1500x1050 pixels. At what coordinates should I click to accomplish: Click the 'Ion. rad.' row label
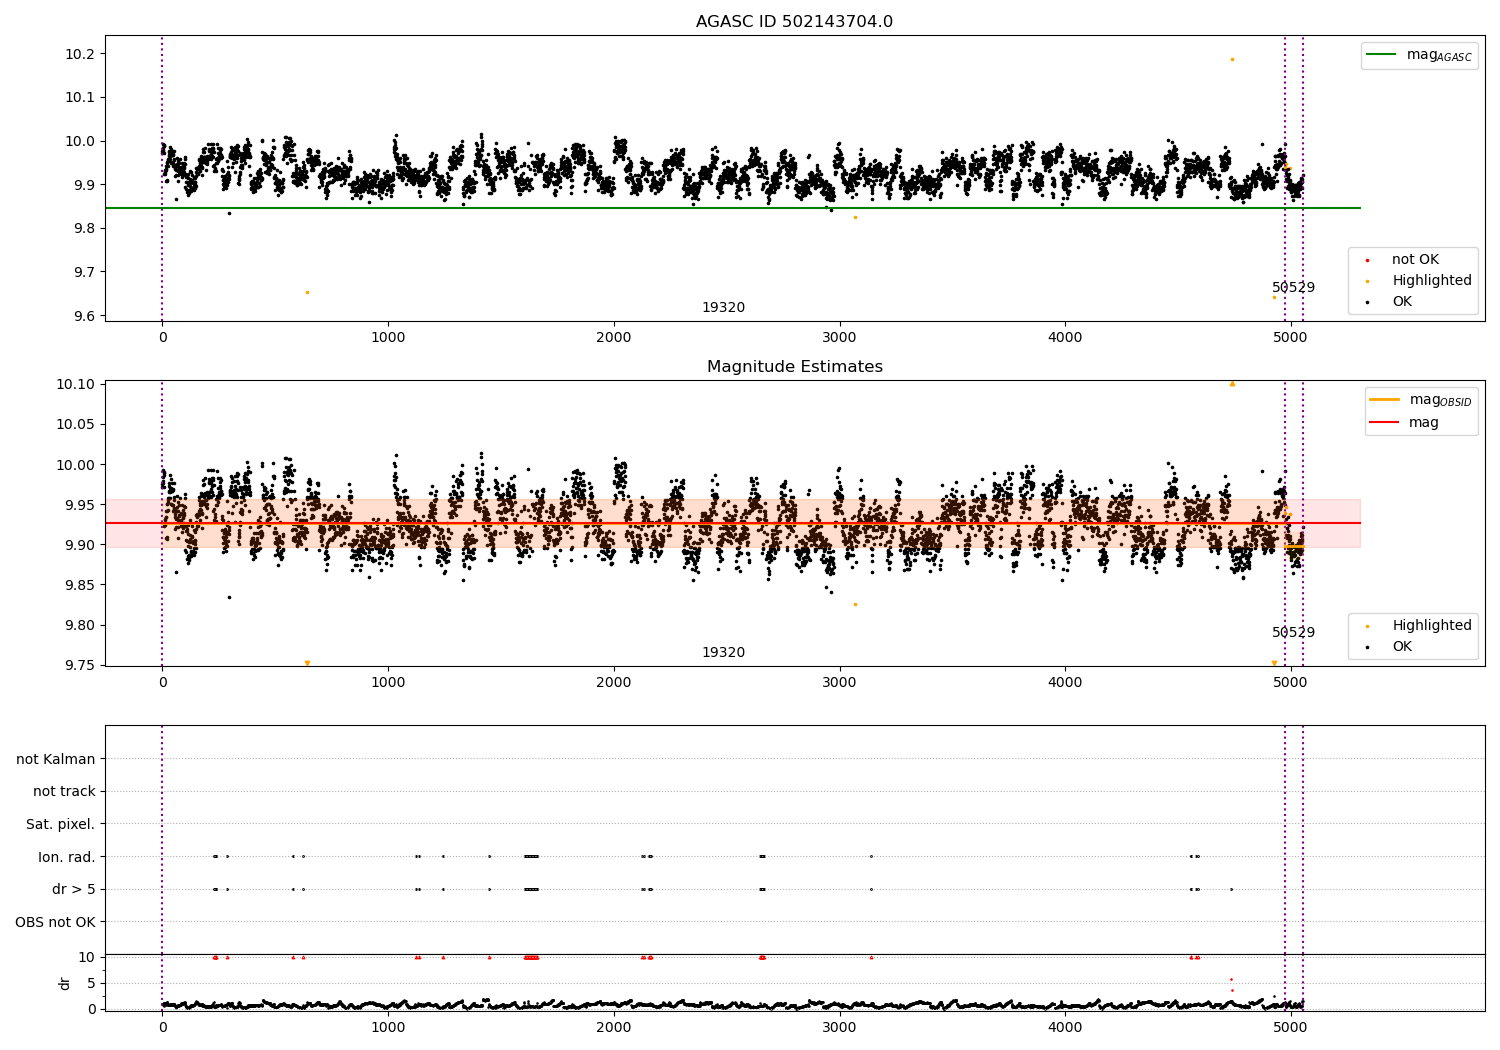coord(67,857)
